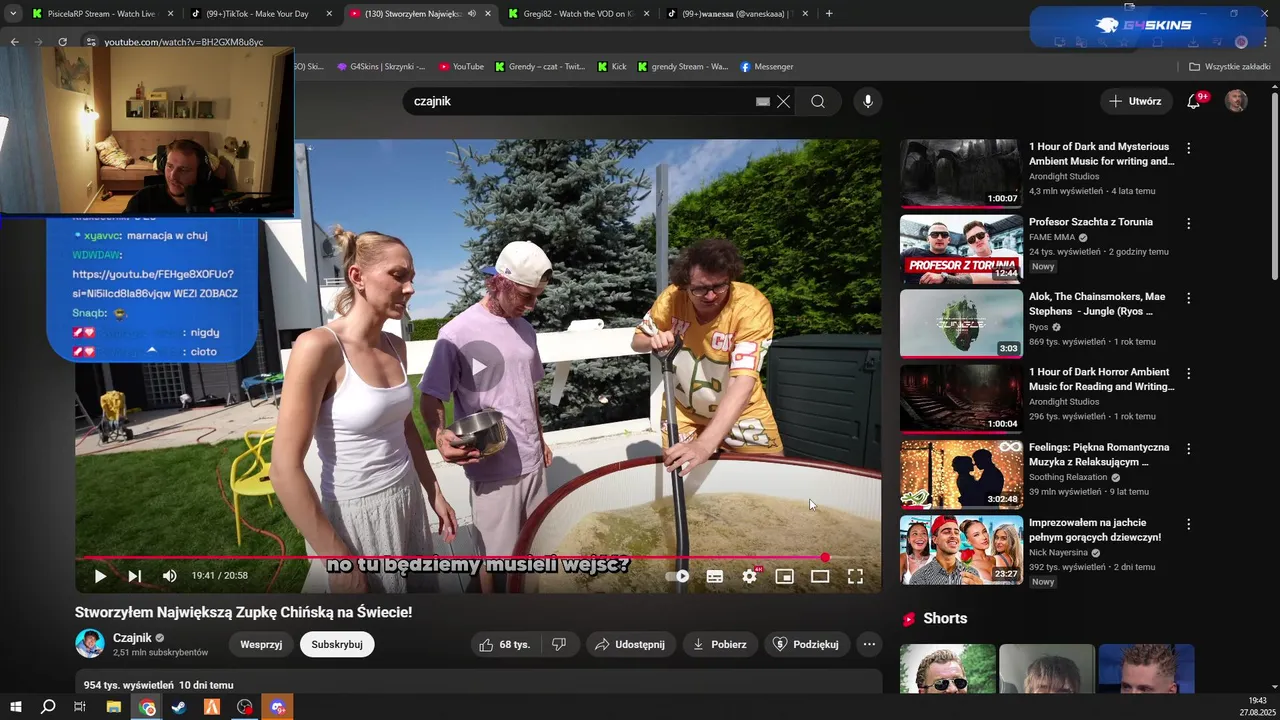Toggle theater mode view

820,576
